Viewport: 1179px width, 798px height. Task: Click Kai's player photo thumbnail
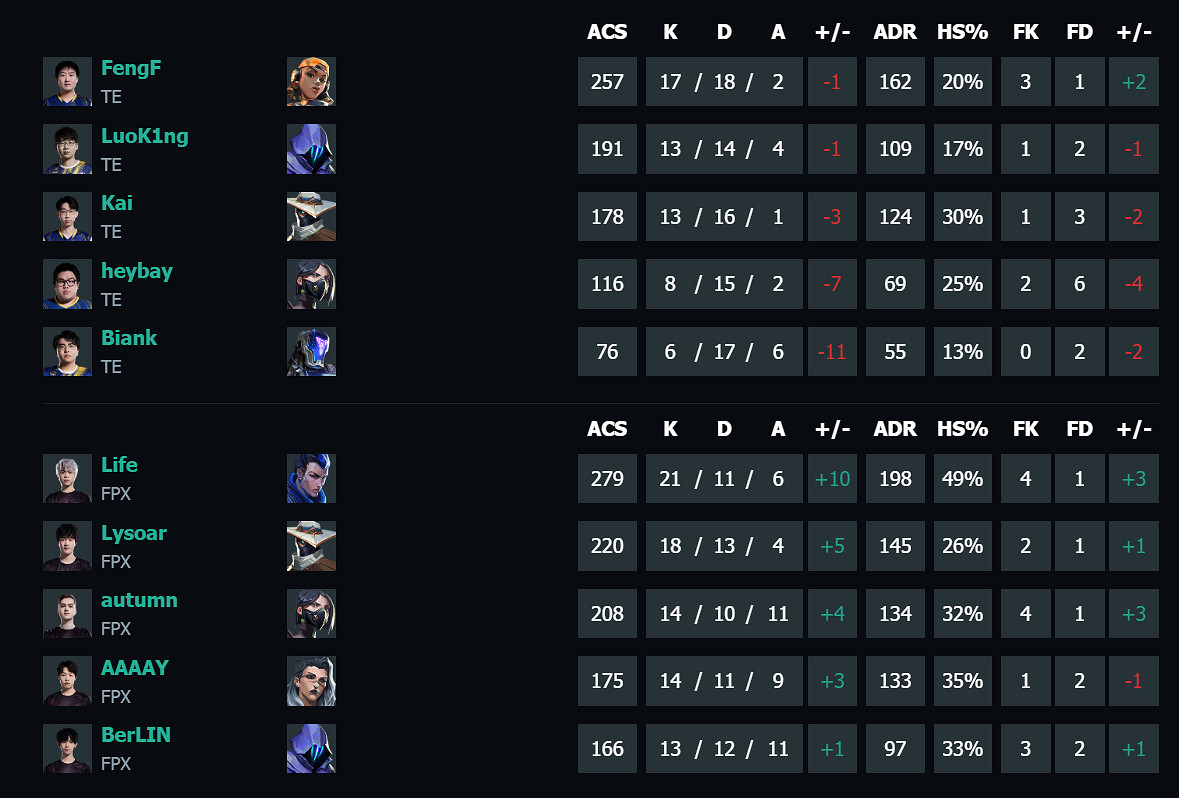coord(67,217)
